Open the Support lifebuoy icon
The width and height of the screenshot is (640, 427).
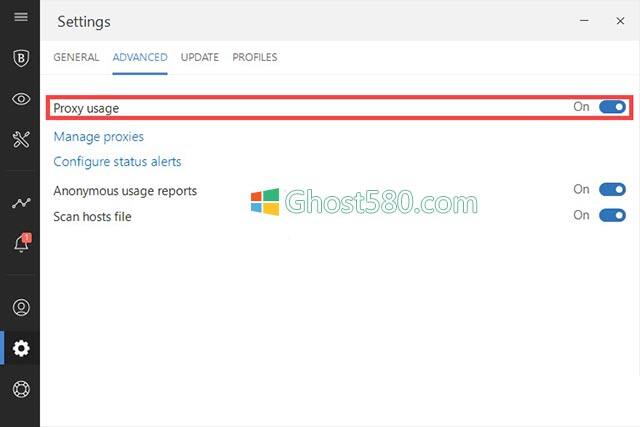tap(21, 389)
